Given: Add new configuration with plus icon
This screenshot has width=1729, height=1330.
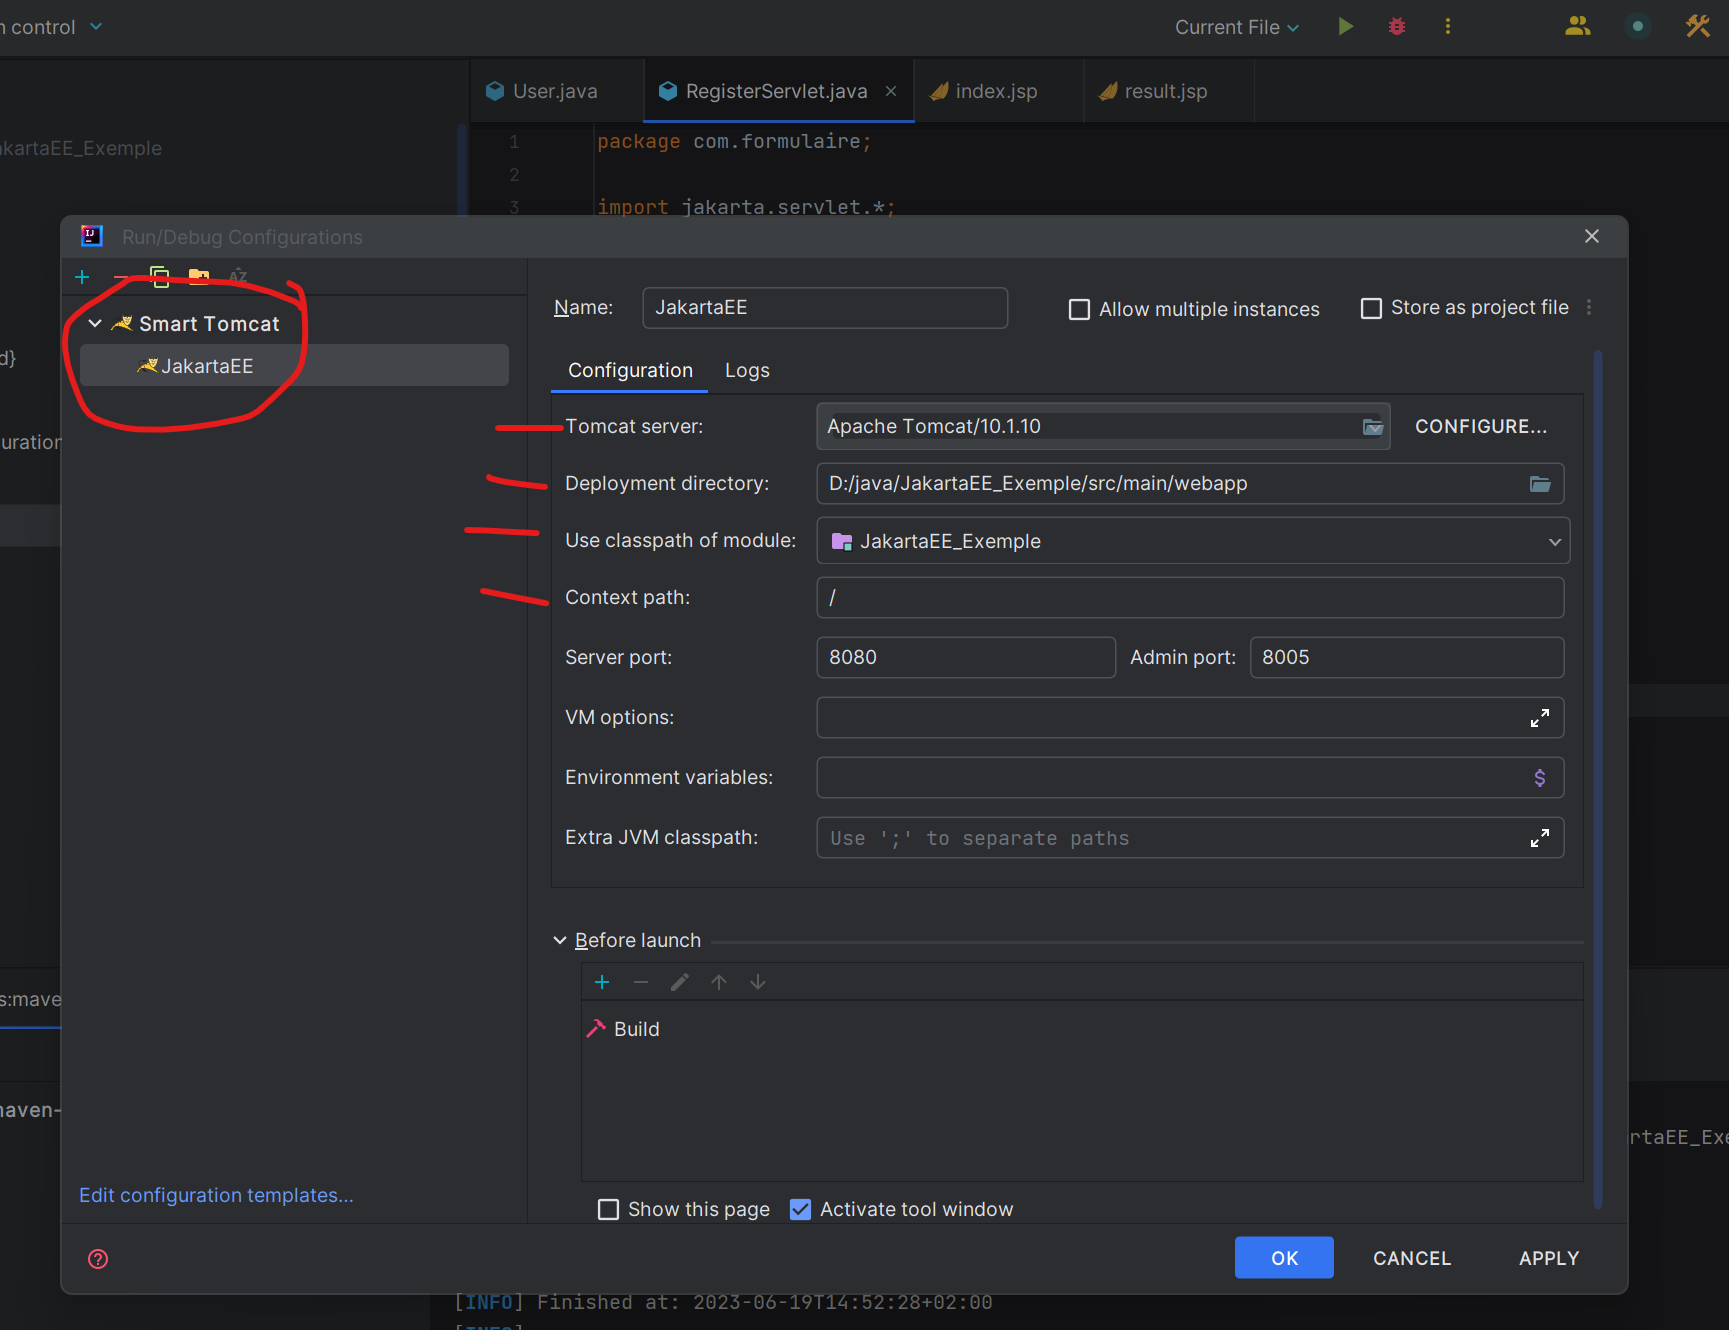Looking at the screenshot, I should coord(82,277).
